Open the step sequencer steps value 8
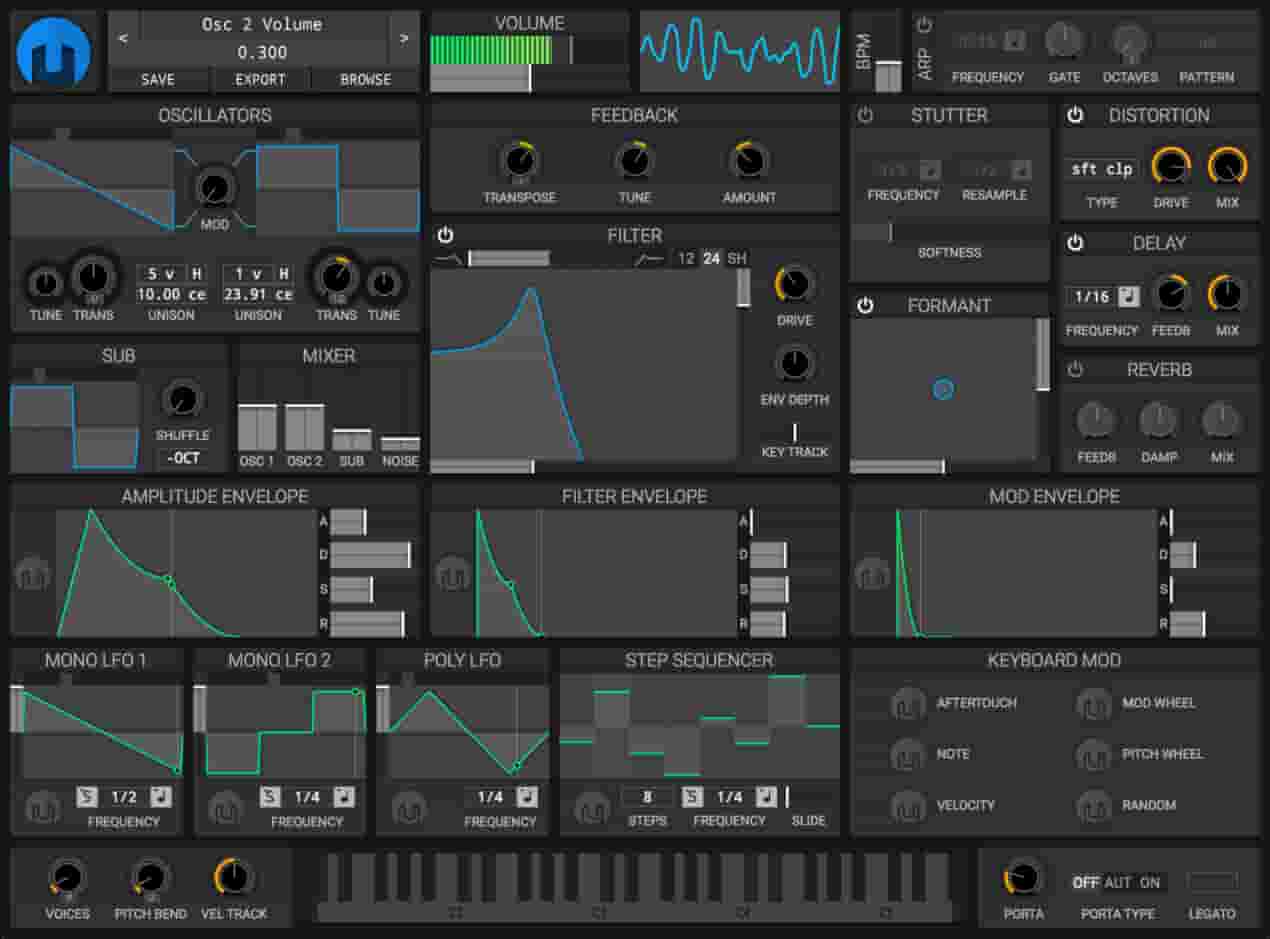Screen dimensions: 1270x939 click(646, 798)
